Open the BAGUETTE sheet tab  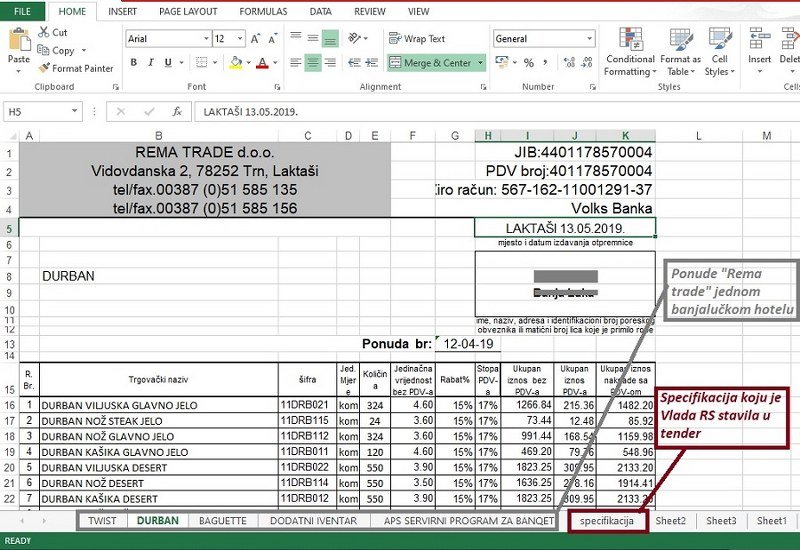[x=222, y=521]
